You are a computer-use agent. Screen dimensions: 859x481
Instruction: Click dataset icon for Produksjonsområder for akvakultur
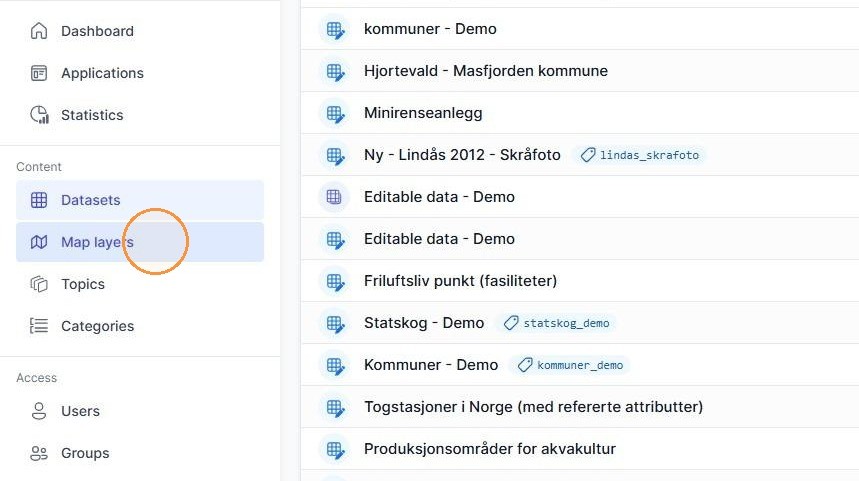point(335,450)
